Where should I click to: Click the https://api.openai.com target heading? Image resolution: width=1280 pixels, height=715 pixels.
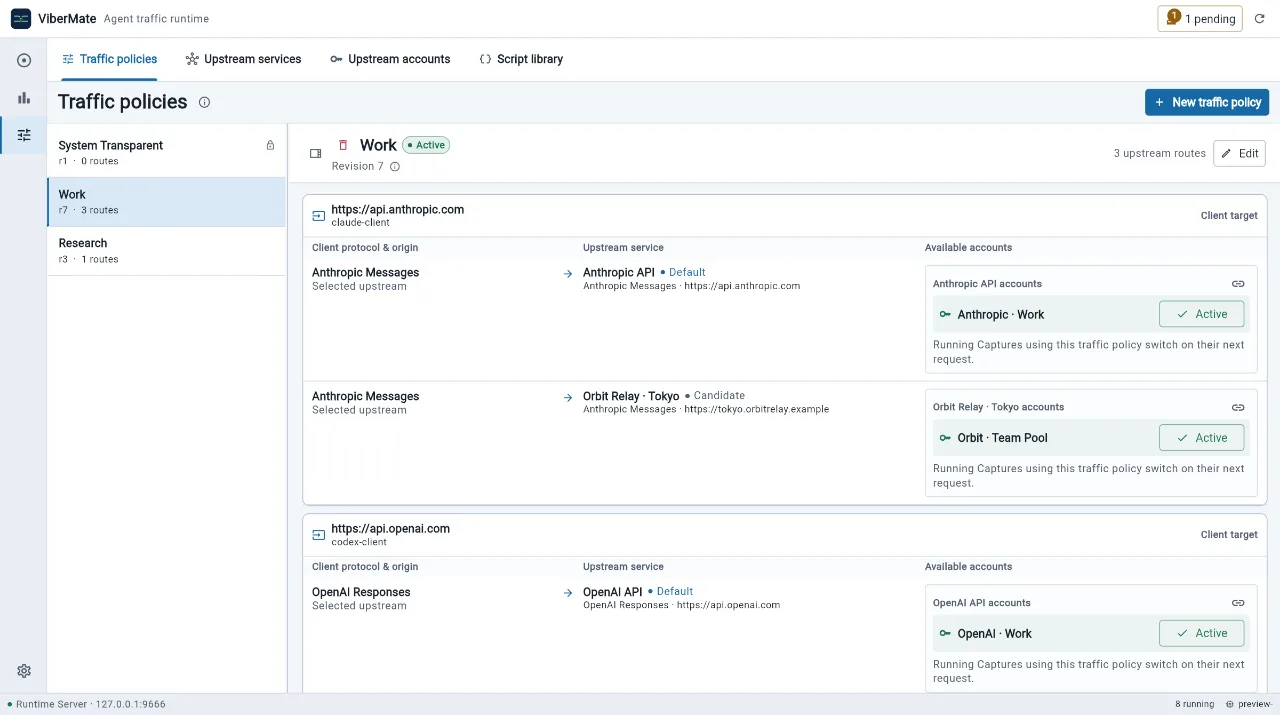coord(391,529)
